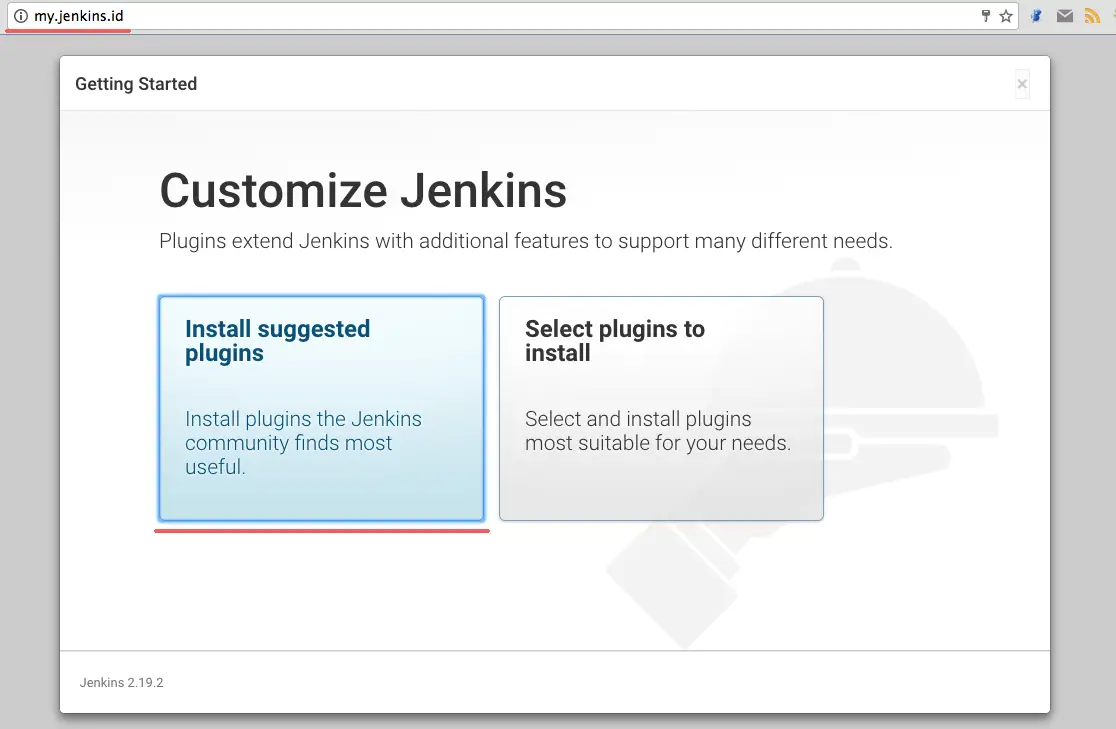Click the Customize Jenkins heading

click(363, 191)
